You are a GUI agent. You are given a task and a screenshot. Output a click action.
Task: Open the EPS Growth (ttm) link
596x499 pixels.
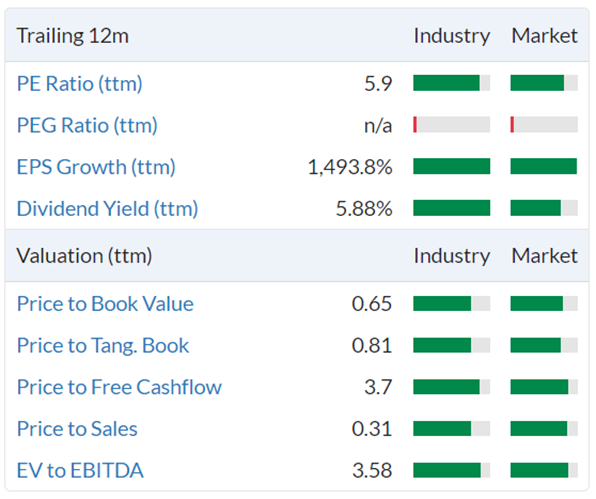[x=96, y=167]
